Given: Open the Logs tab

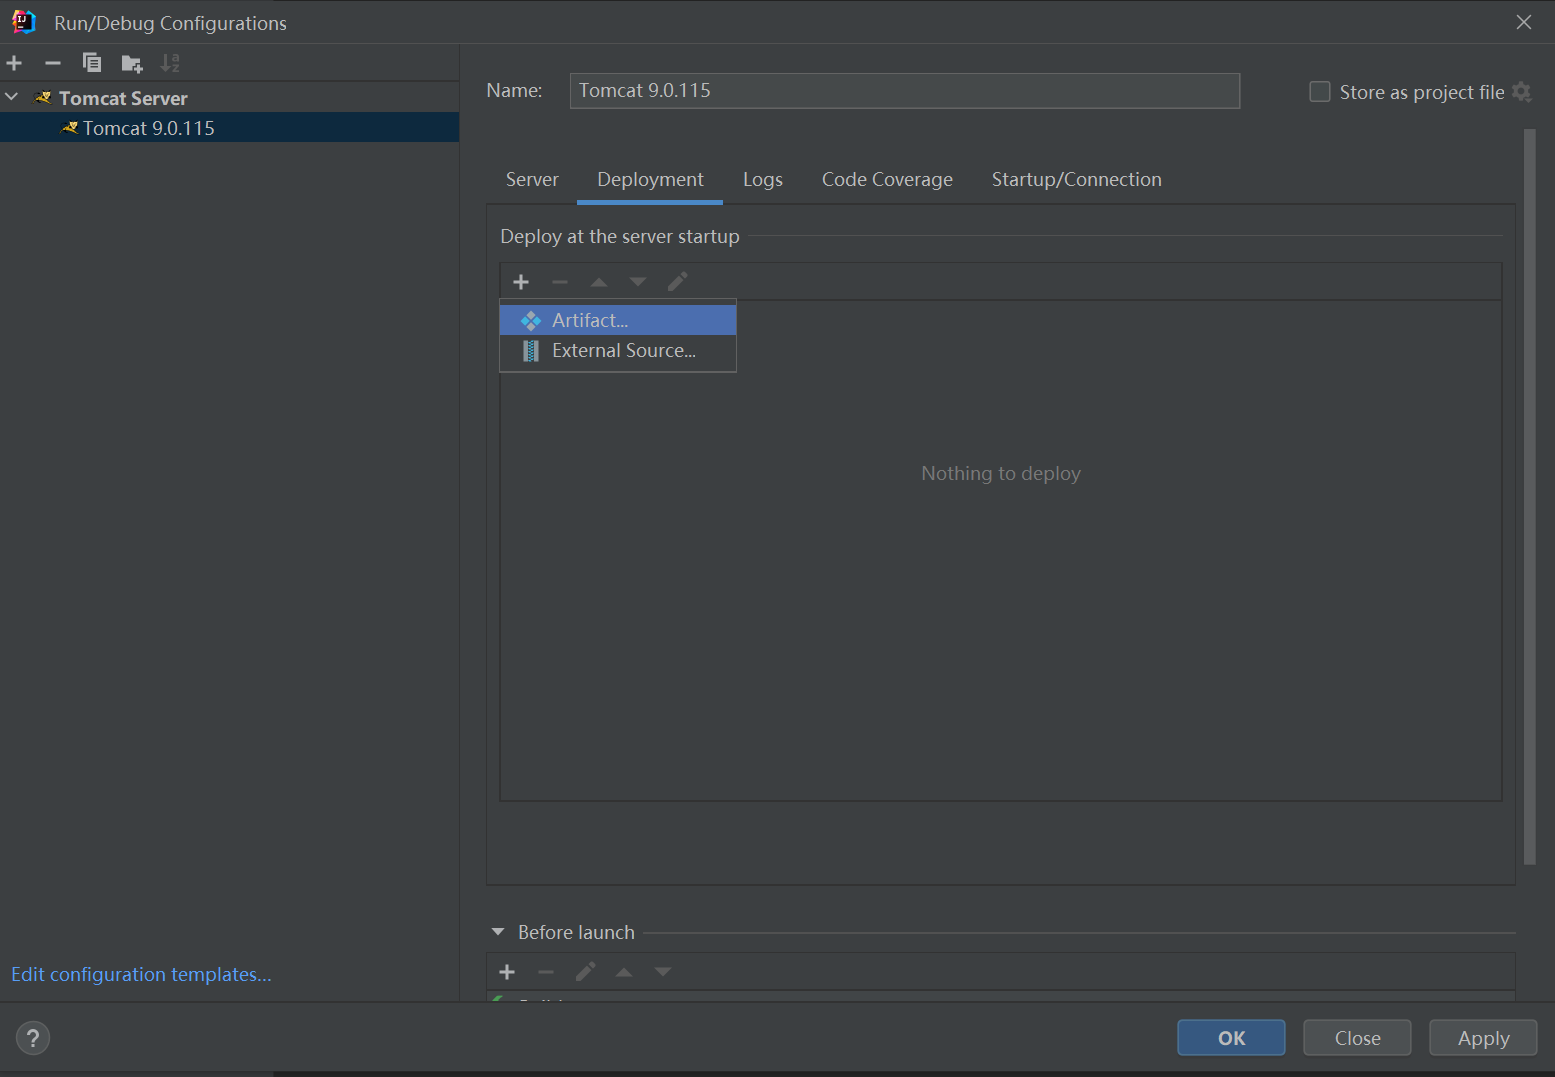Looking at the screenshot, I should click(763, 180).
